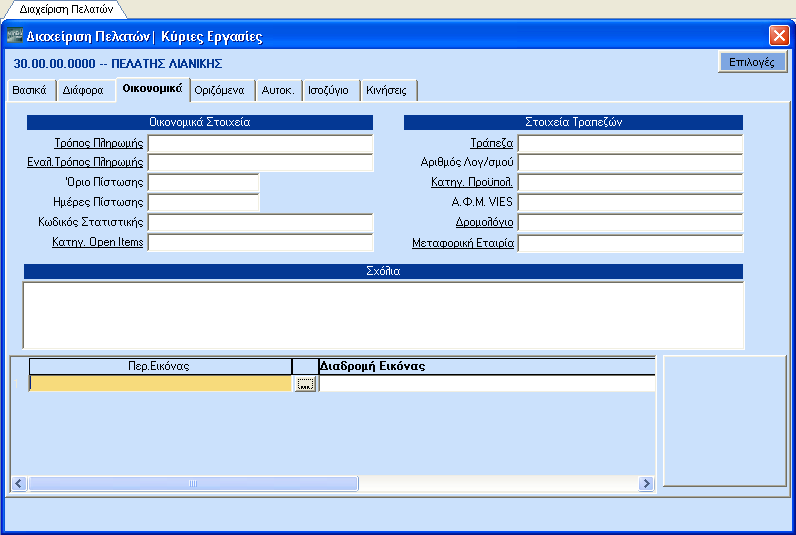The image size is (796, 535).
Task: Click the Δρομολόγιο link label
Action: pyautogui.click(x=484, y=222)
